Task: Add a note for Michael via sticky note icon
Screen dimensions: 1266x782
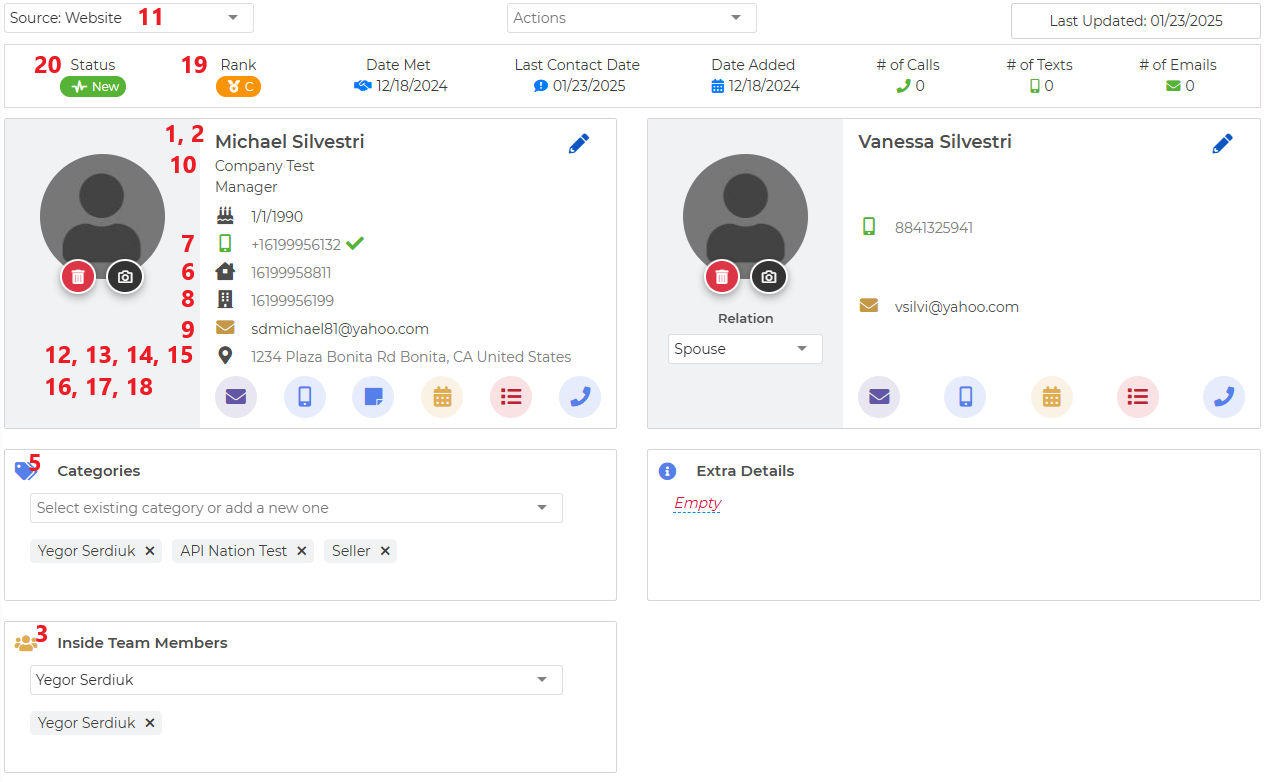Action: coord(373,396)
